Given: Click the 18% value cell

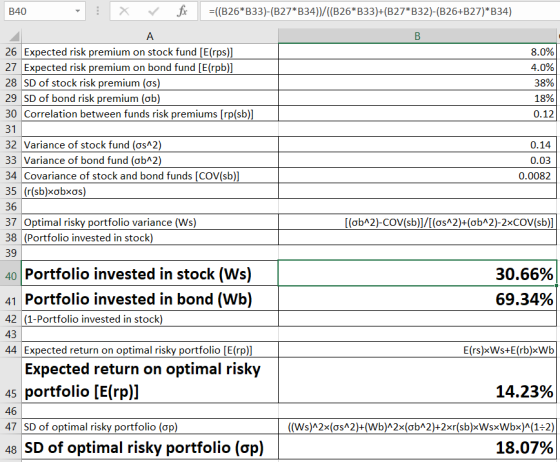Looking at the screenshot, I should click(x=417, y=99).
